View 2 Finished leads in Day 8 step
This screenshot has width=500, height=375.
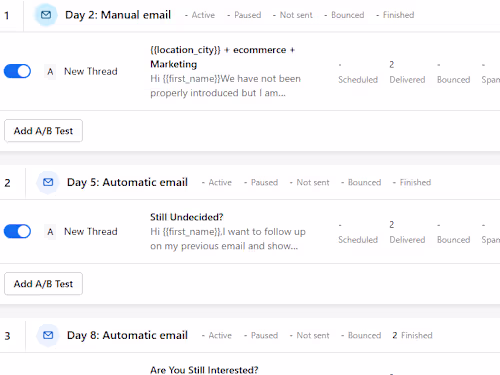(412, 335)
